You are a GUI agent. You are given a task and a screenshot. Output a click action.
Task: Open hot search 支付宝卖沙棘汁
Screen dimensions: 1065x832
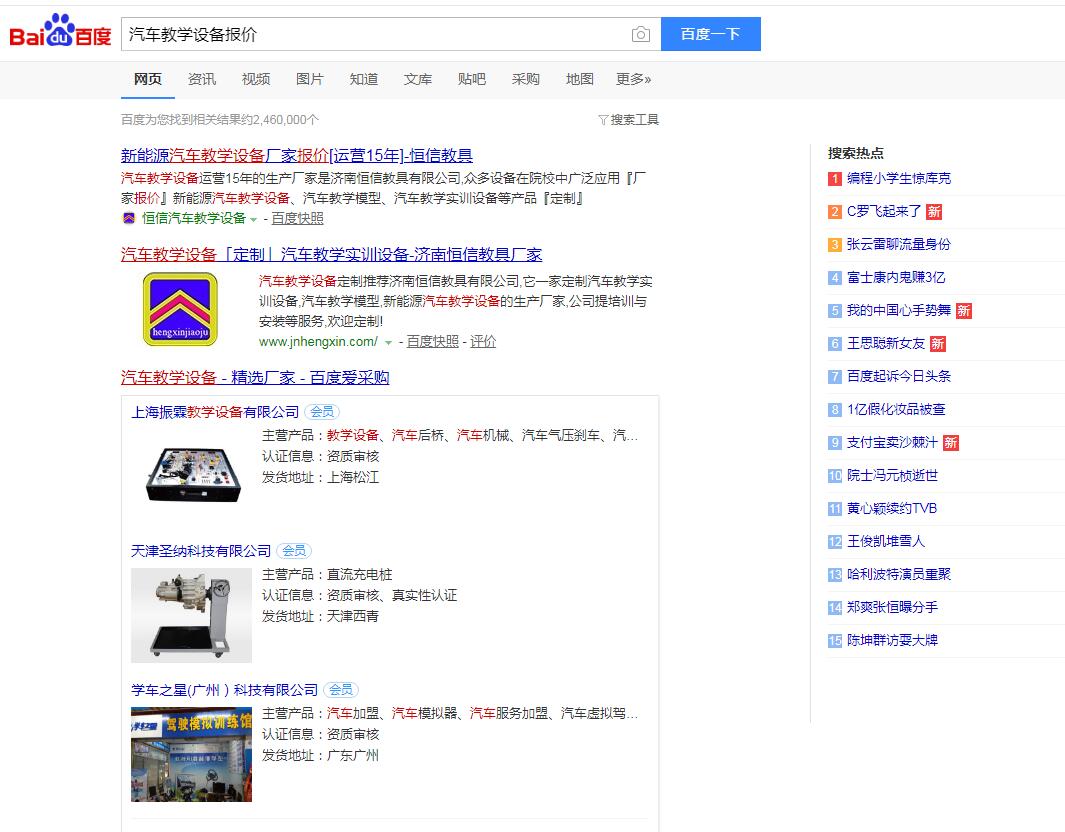(892, 442)
